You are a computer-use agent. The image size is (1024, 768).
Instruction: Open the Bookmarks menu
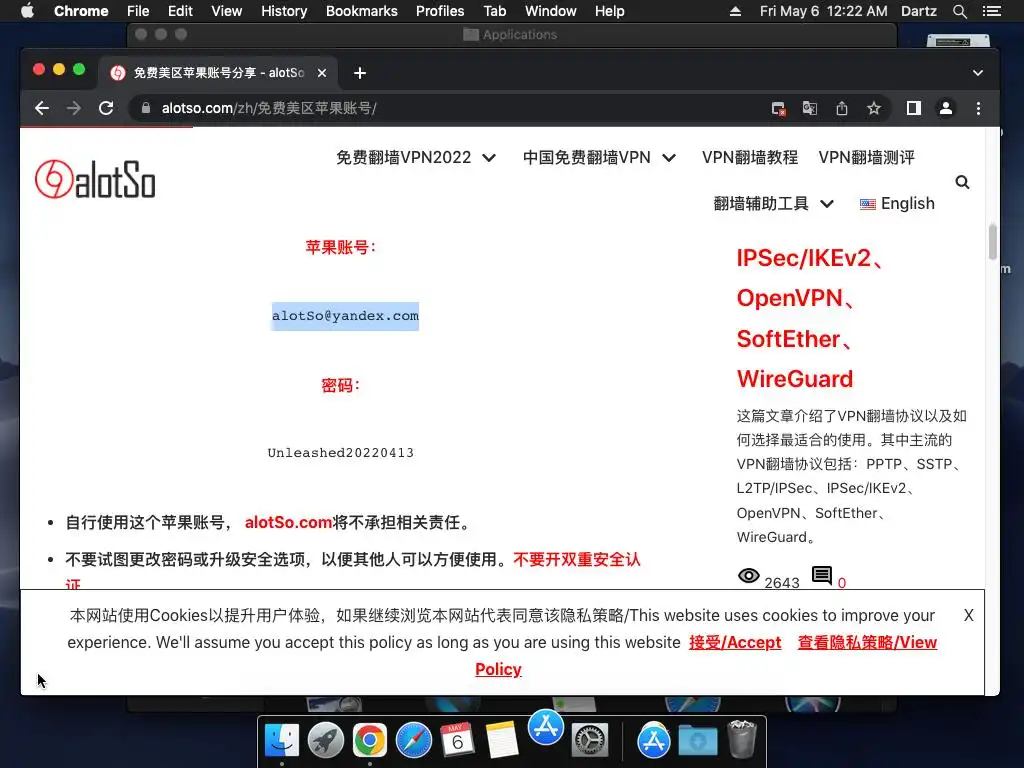click(362, 11)
